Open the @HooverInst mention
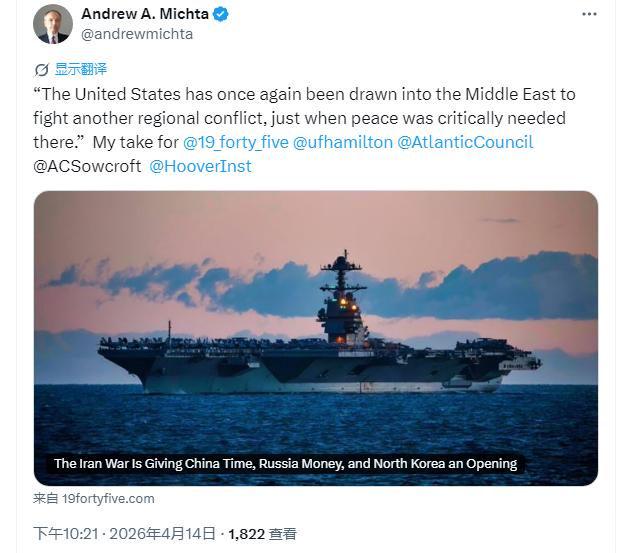619x553 pixels. [200, 166]
